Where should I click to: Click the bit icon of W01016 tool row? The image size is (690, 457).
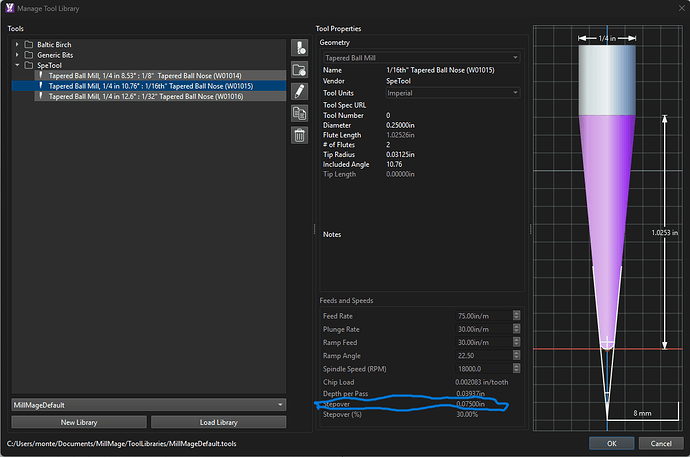pyautogui.click(x=41, y=96)
